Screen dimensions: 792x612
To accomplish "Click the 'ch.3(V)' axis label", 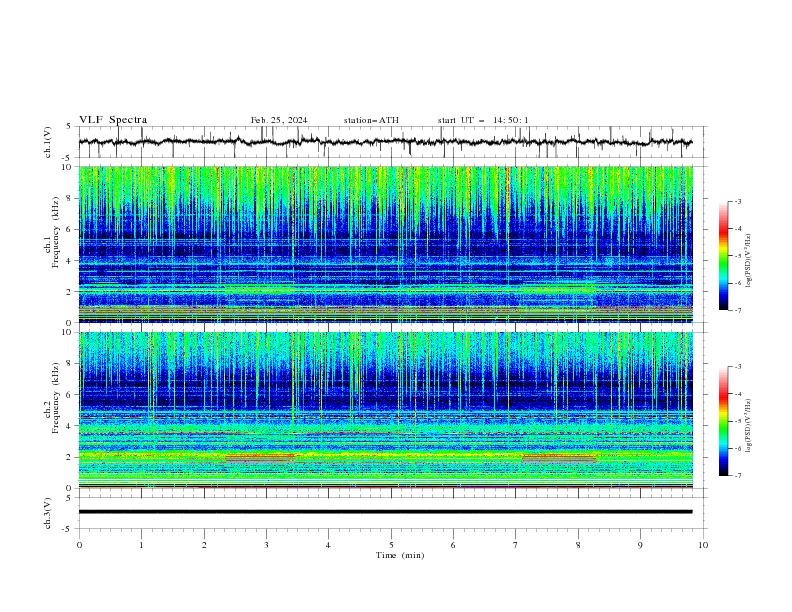I will click(x=48, y=513).
